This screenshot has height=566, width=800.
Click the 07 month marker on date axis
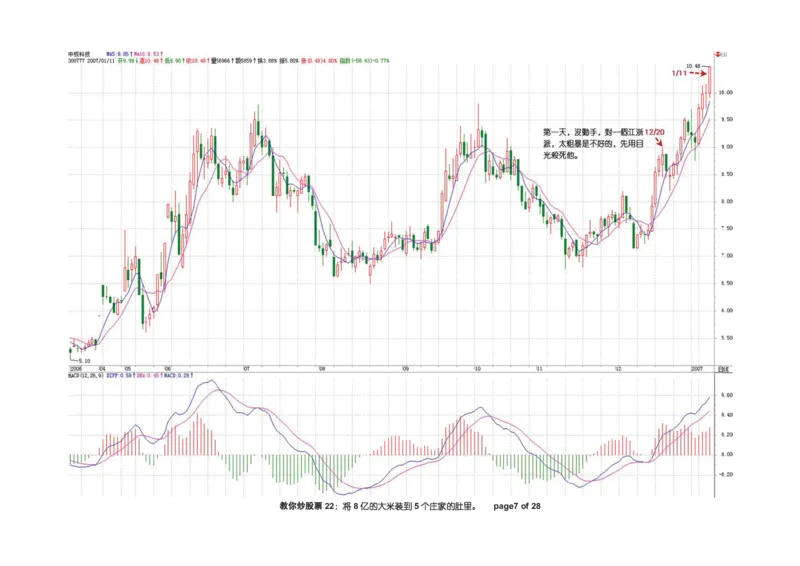click(x=247, y=369)
